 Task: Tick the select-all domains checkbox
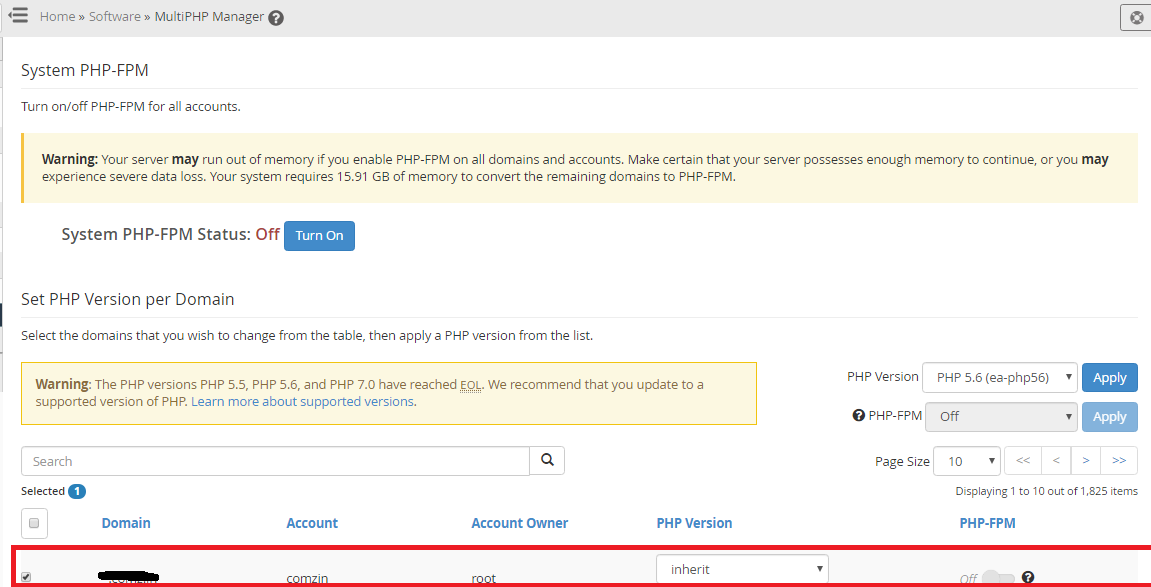pyautogui.click(x=34, y=523)
